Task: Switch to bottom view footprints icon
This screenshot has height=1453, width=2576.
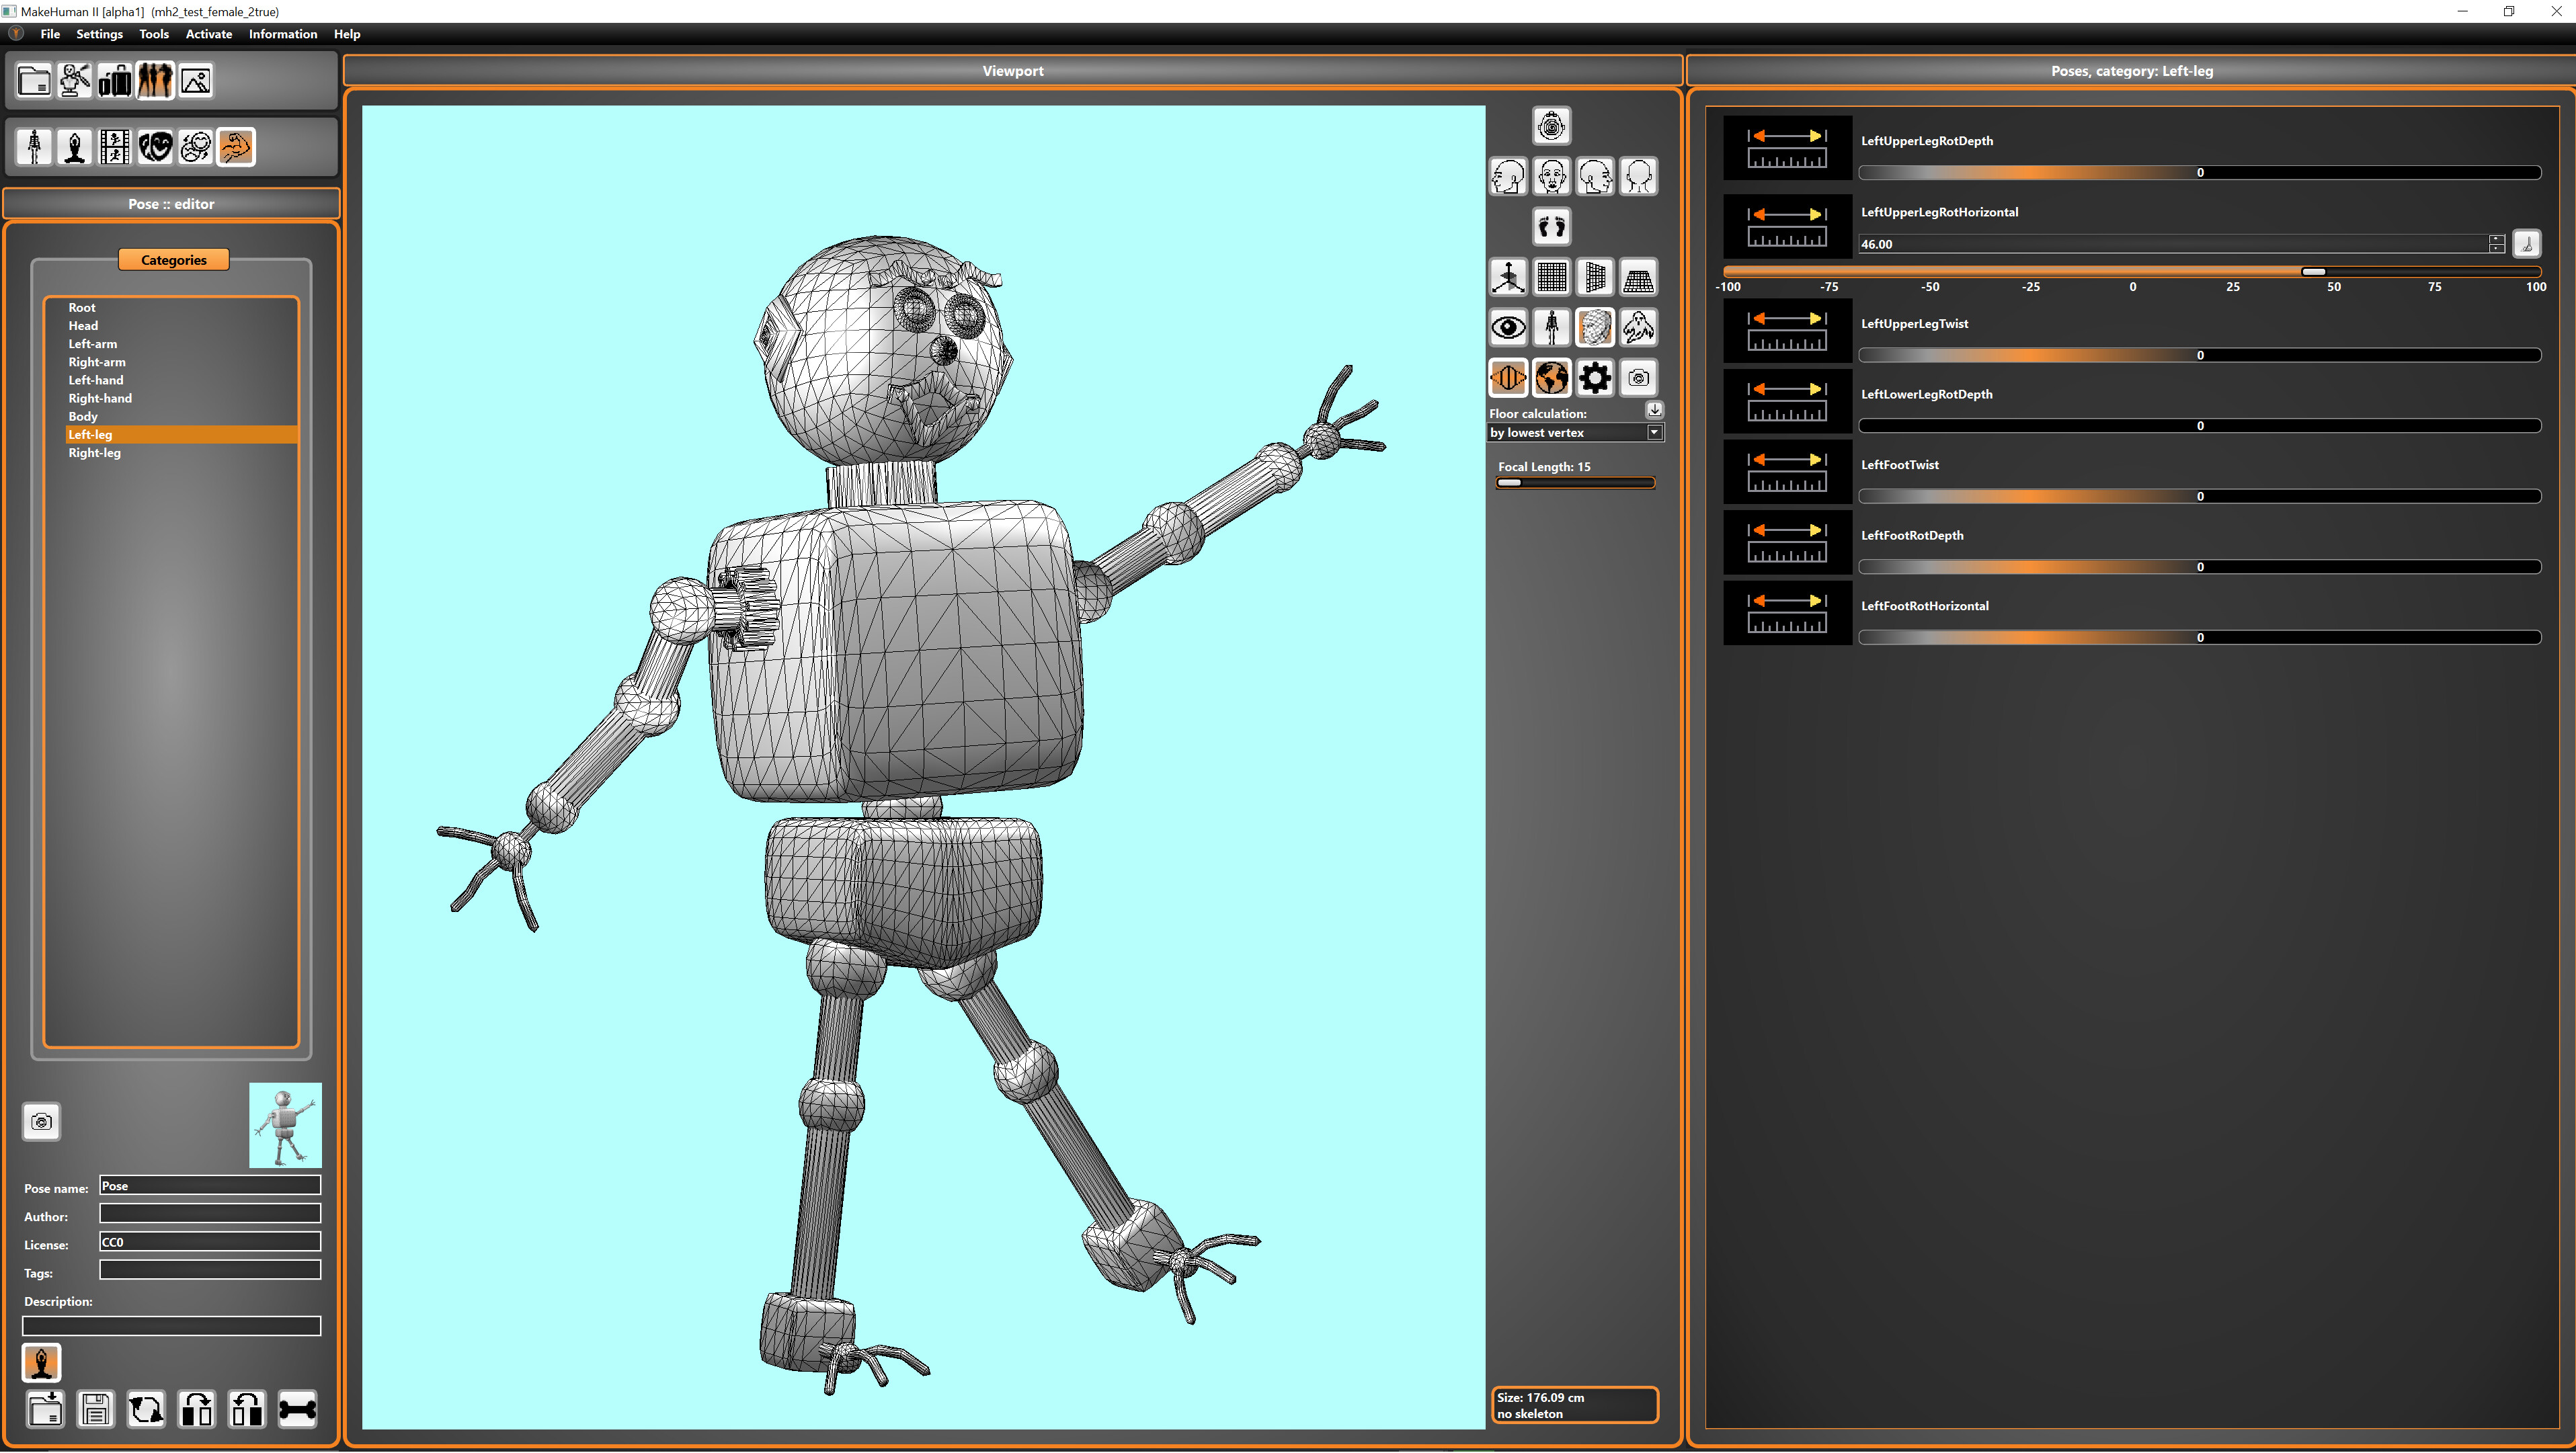Action: (x=1551, y=227)
